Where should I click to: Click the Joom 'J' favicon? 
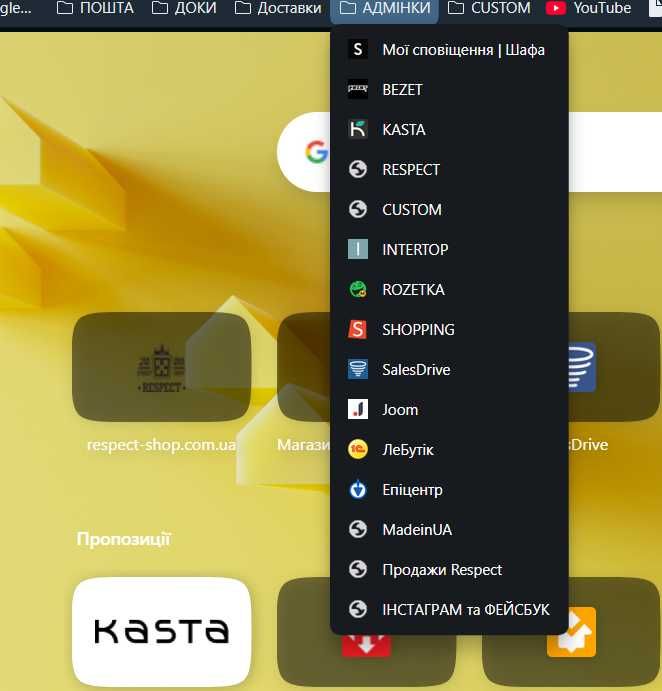358,409
